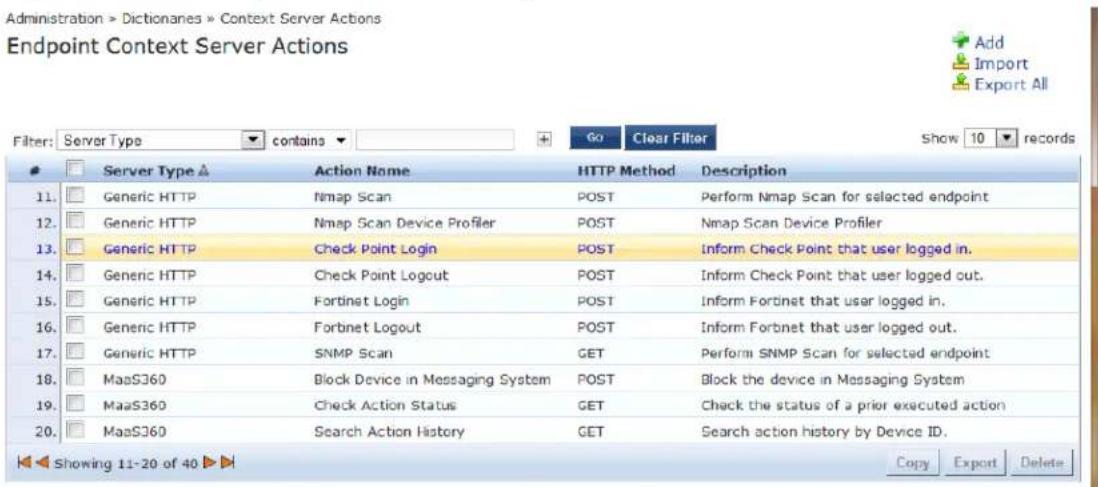
Task: Open the Server Type filter field dropdown
Action: [x=160, y=139]
